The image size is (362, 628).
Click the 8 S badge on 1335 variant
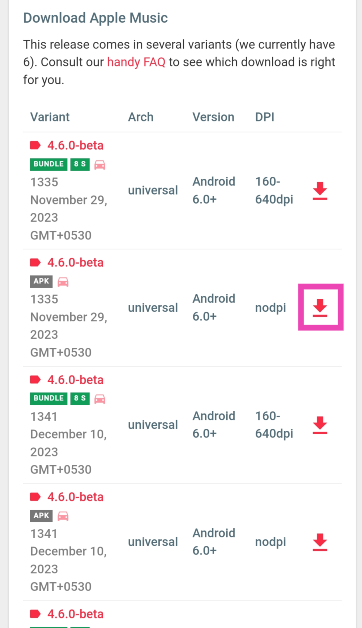click(80, 164)
